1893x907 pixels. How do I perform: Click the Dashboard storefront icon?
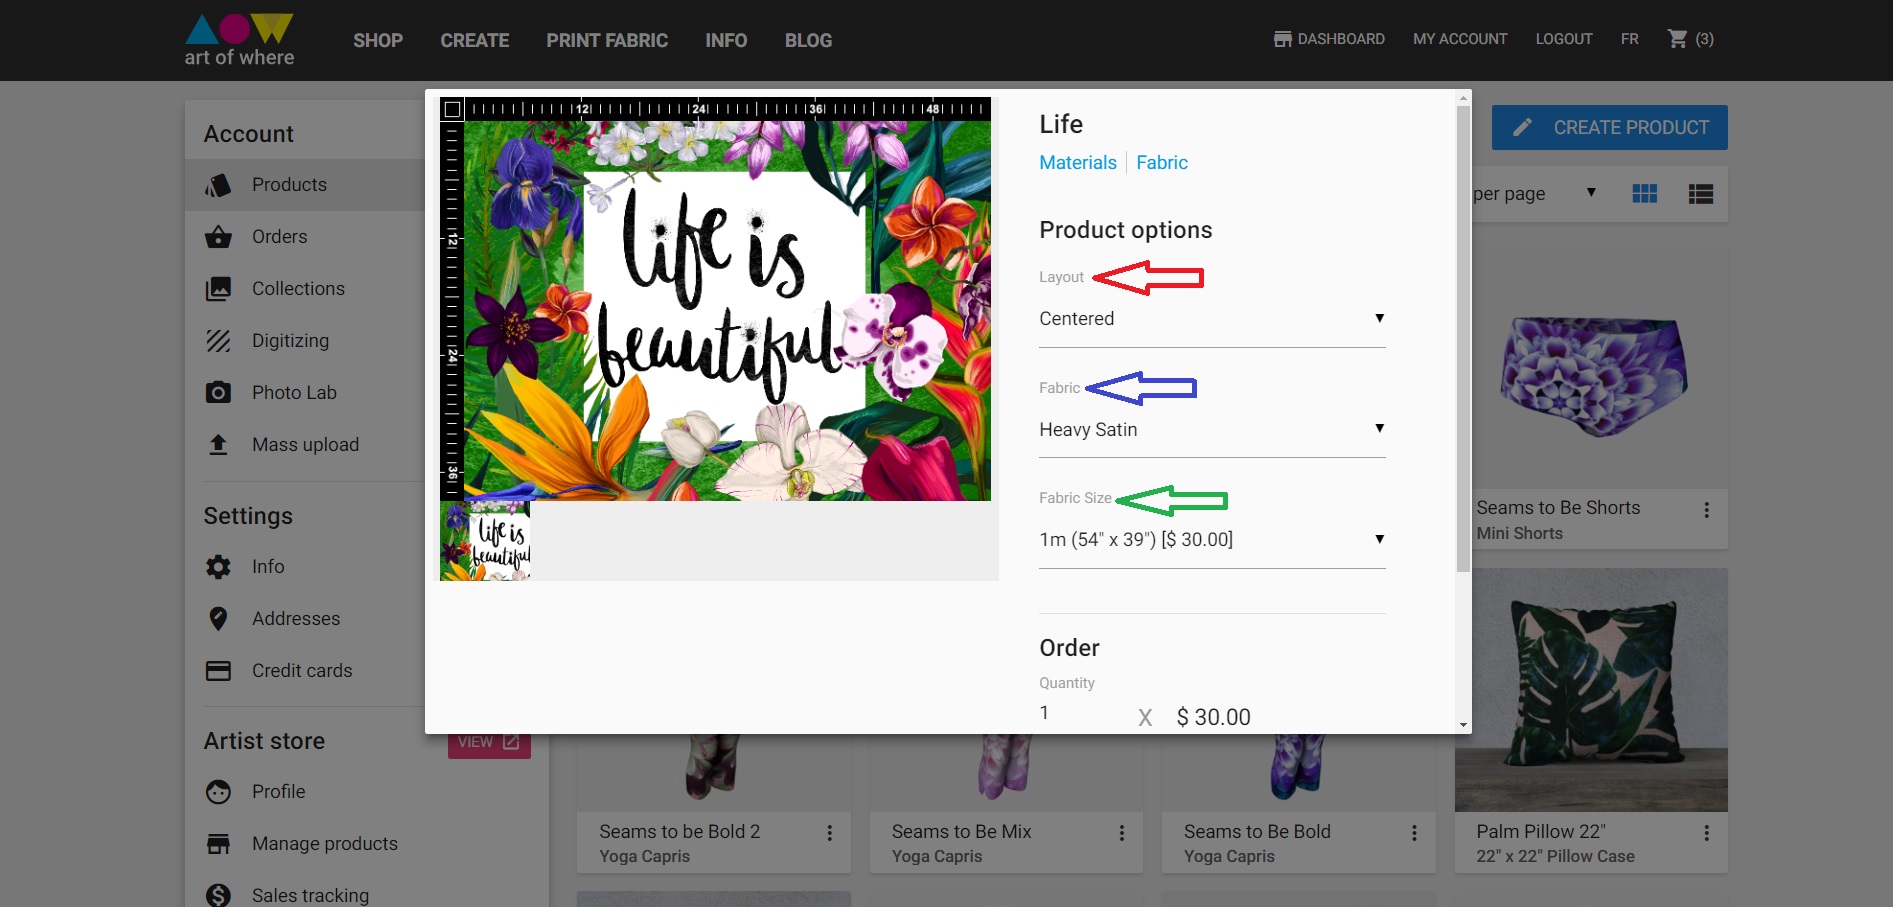[x=1282, y=39]
